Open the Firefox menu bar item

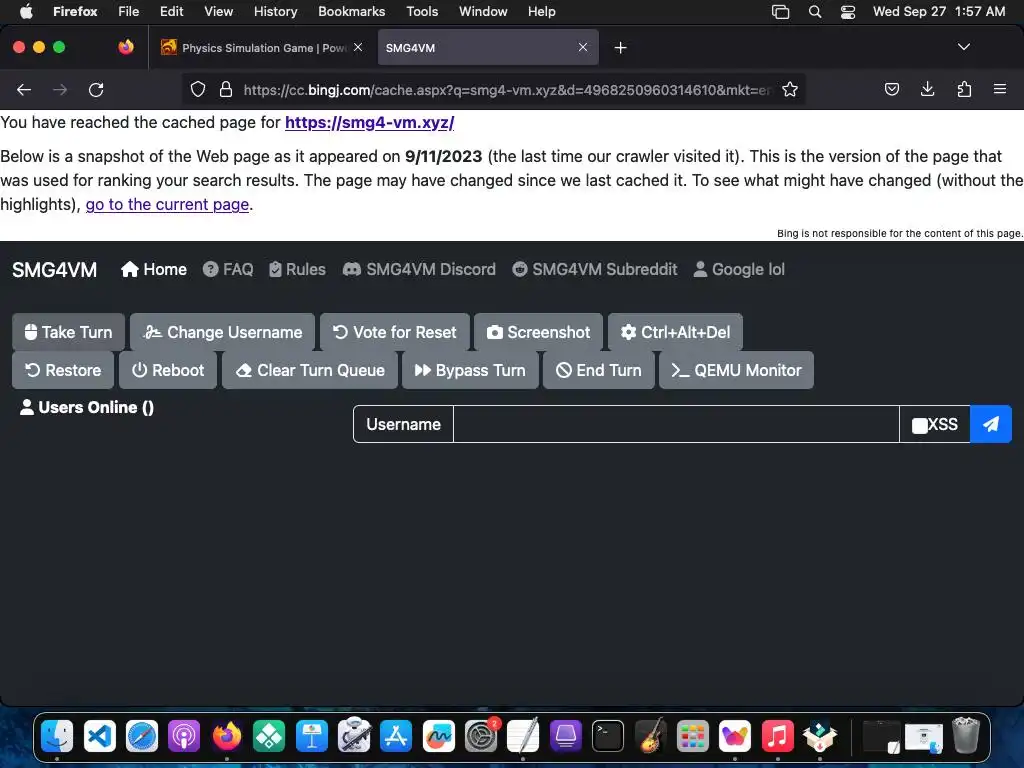pyautogui.click(x=75, y=11)
